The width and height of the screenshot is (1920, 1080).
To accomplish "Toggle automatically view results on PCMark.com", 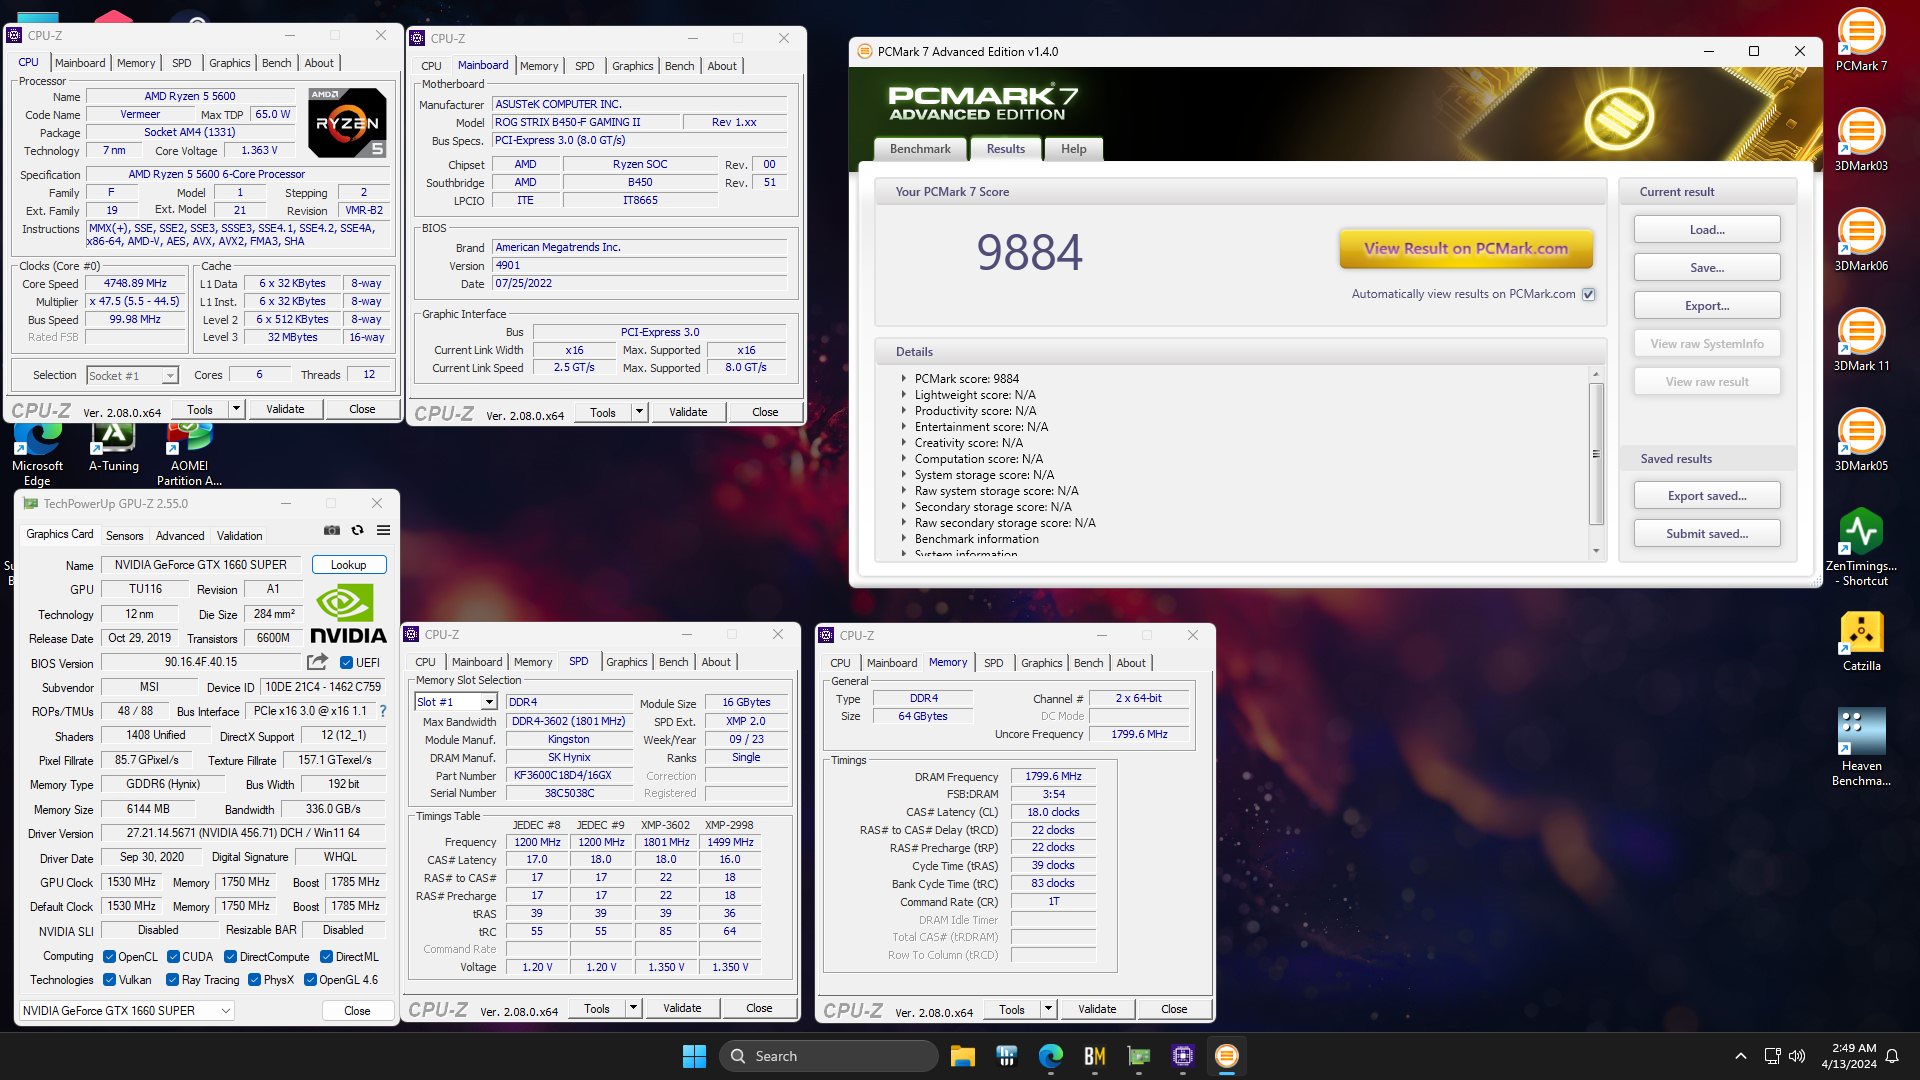I will (1588, 294).
